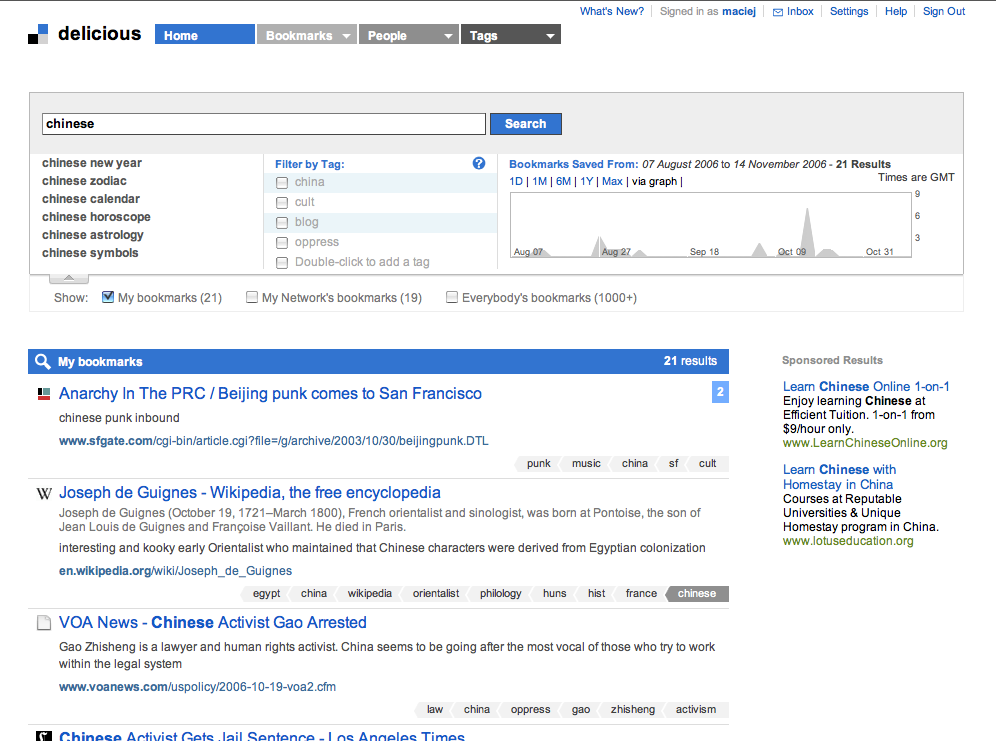Viewport: 996px width, 741px height.
Task: Click the page icon beside VOA News
Action: coord(44,623)
